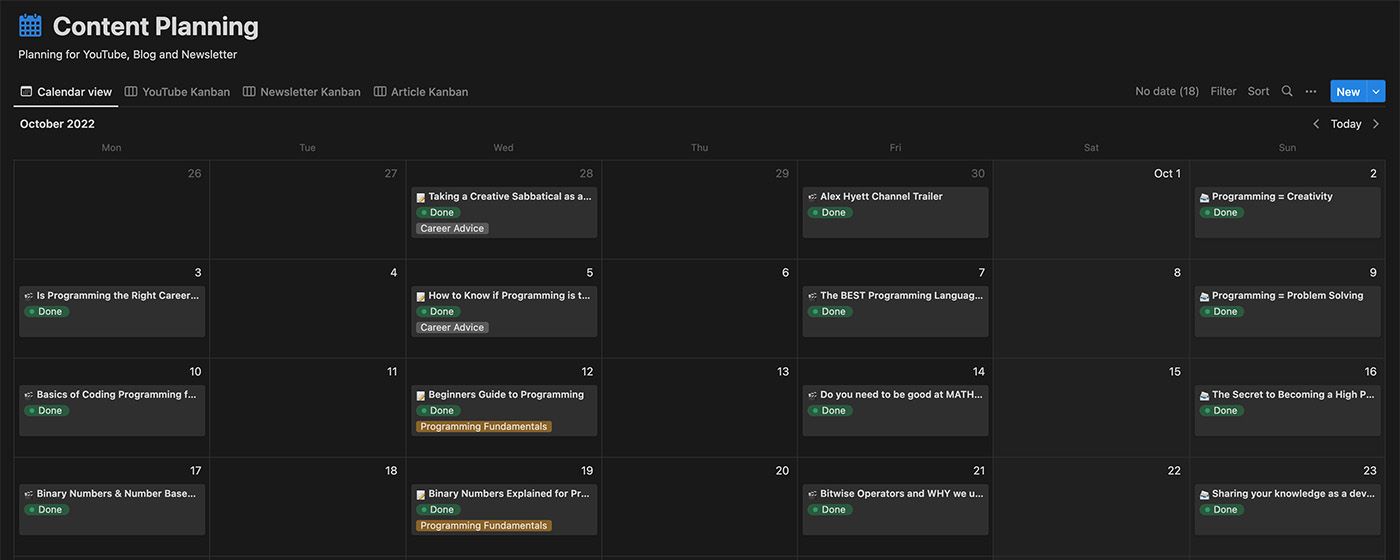Open Binary Numbers & Number Bases card
Image resolution: width=1400 pixels, height=560 pixels.
112,509
